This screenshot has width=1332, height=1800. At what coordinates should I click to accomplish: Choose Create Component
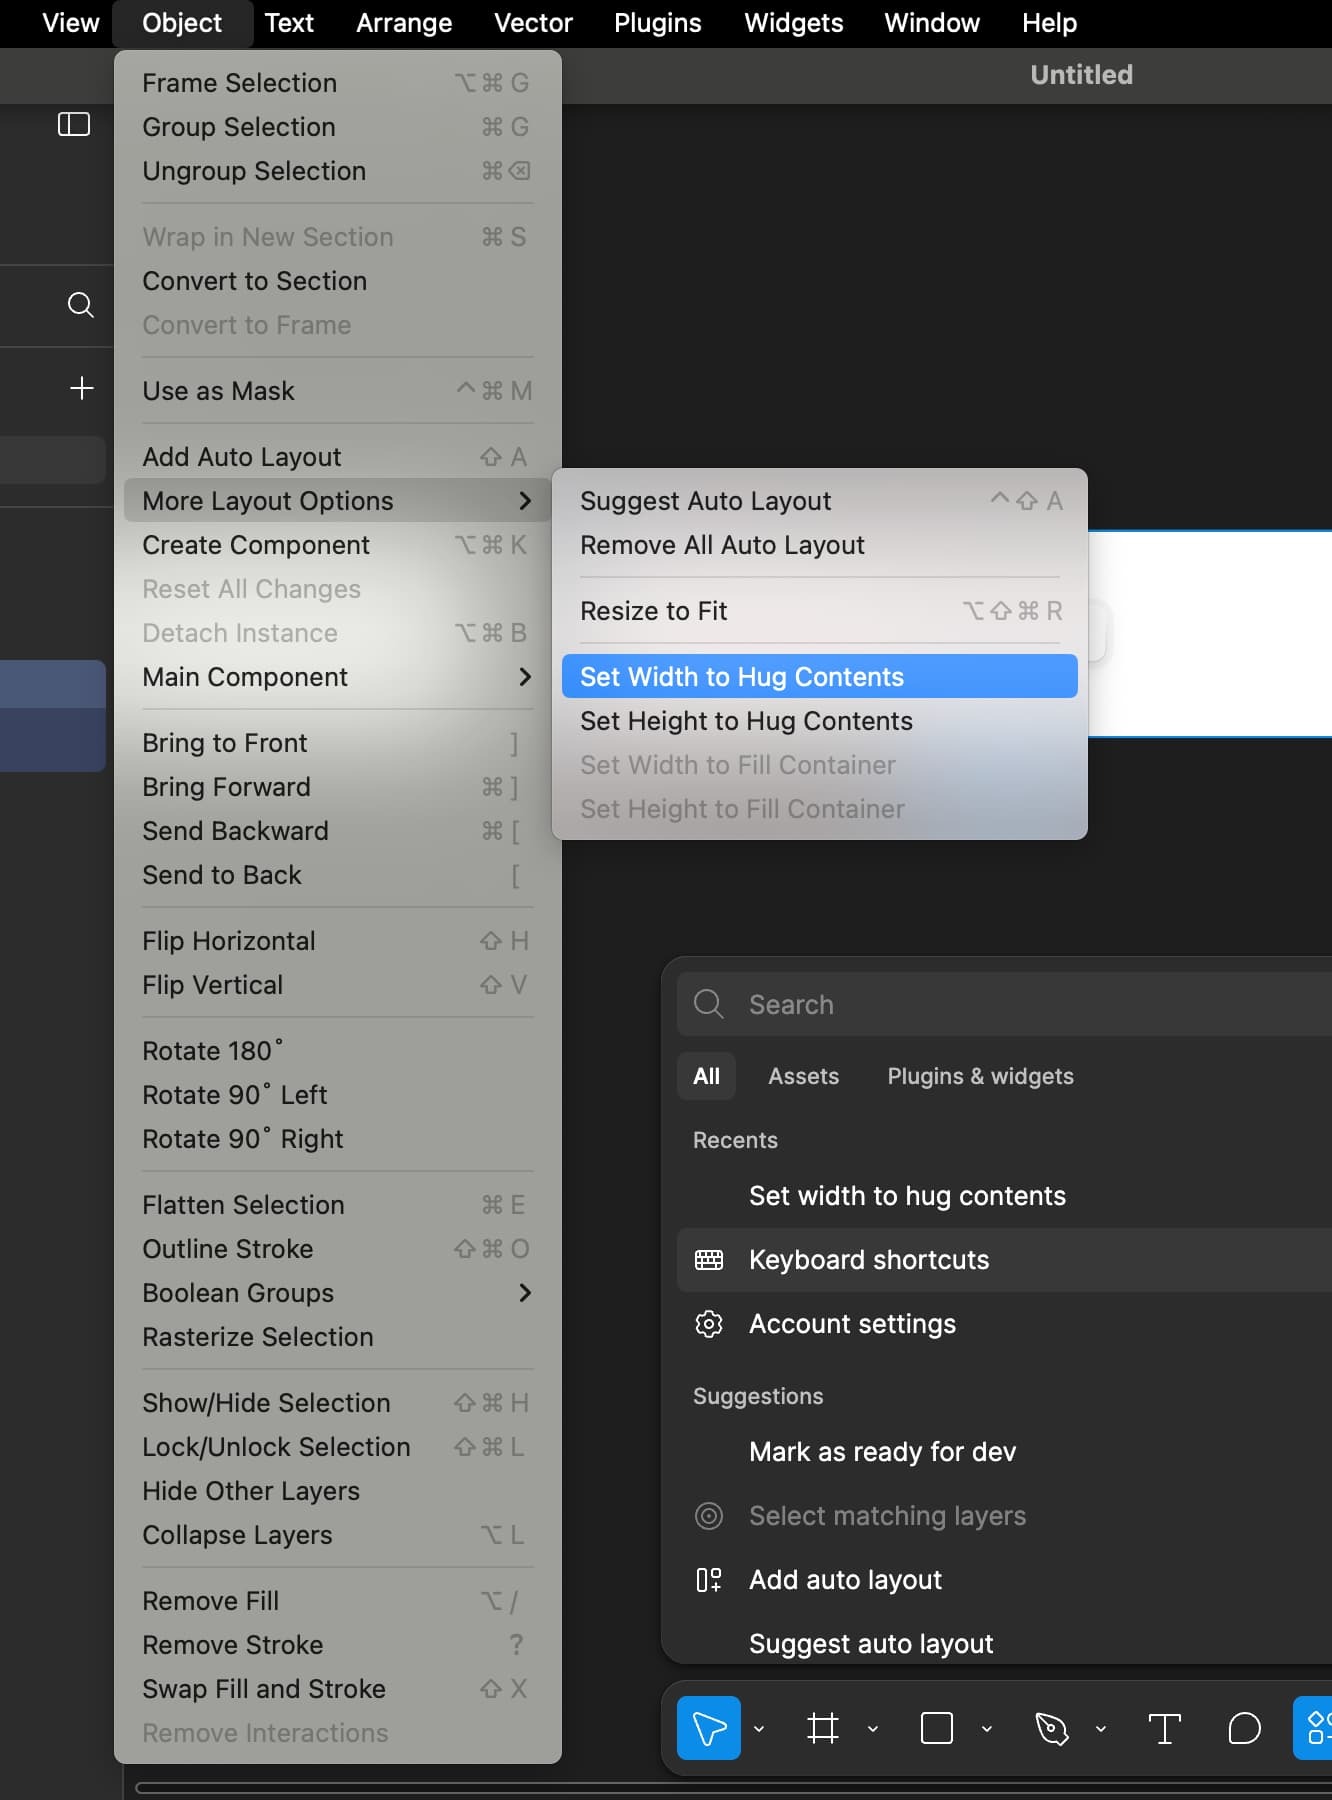point(338,545)
